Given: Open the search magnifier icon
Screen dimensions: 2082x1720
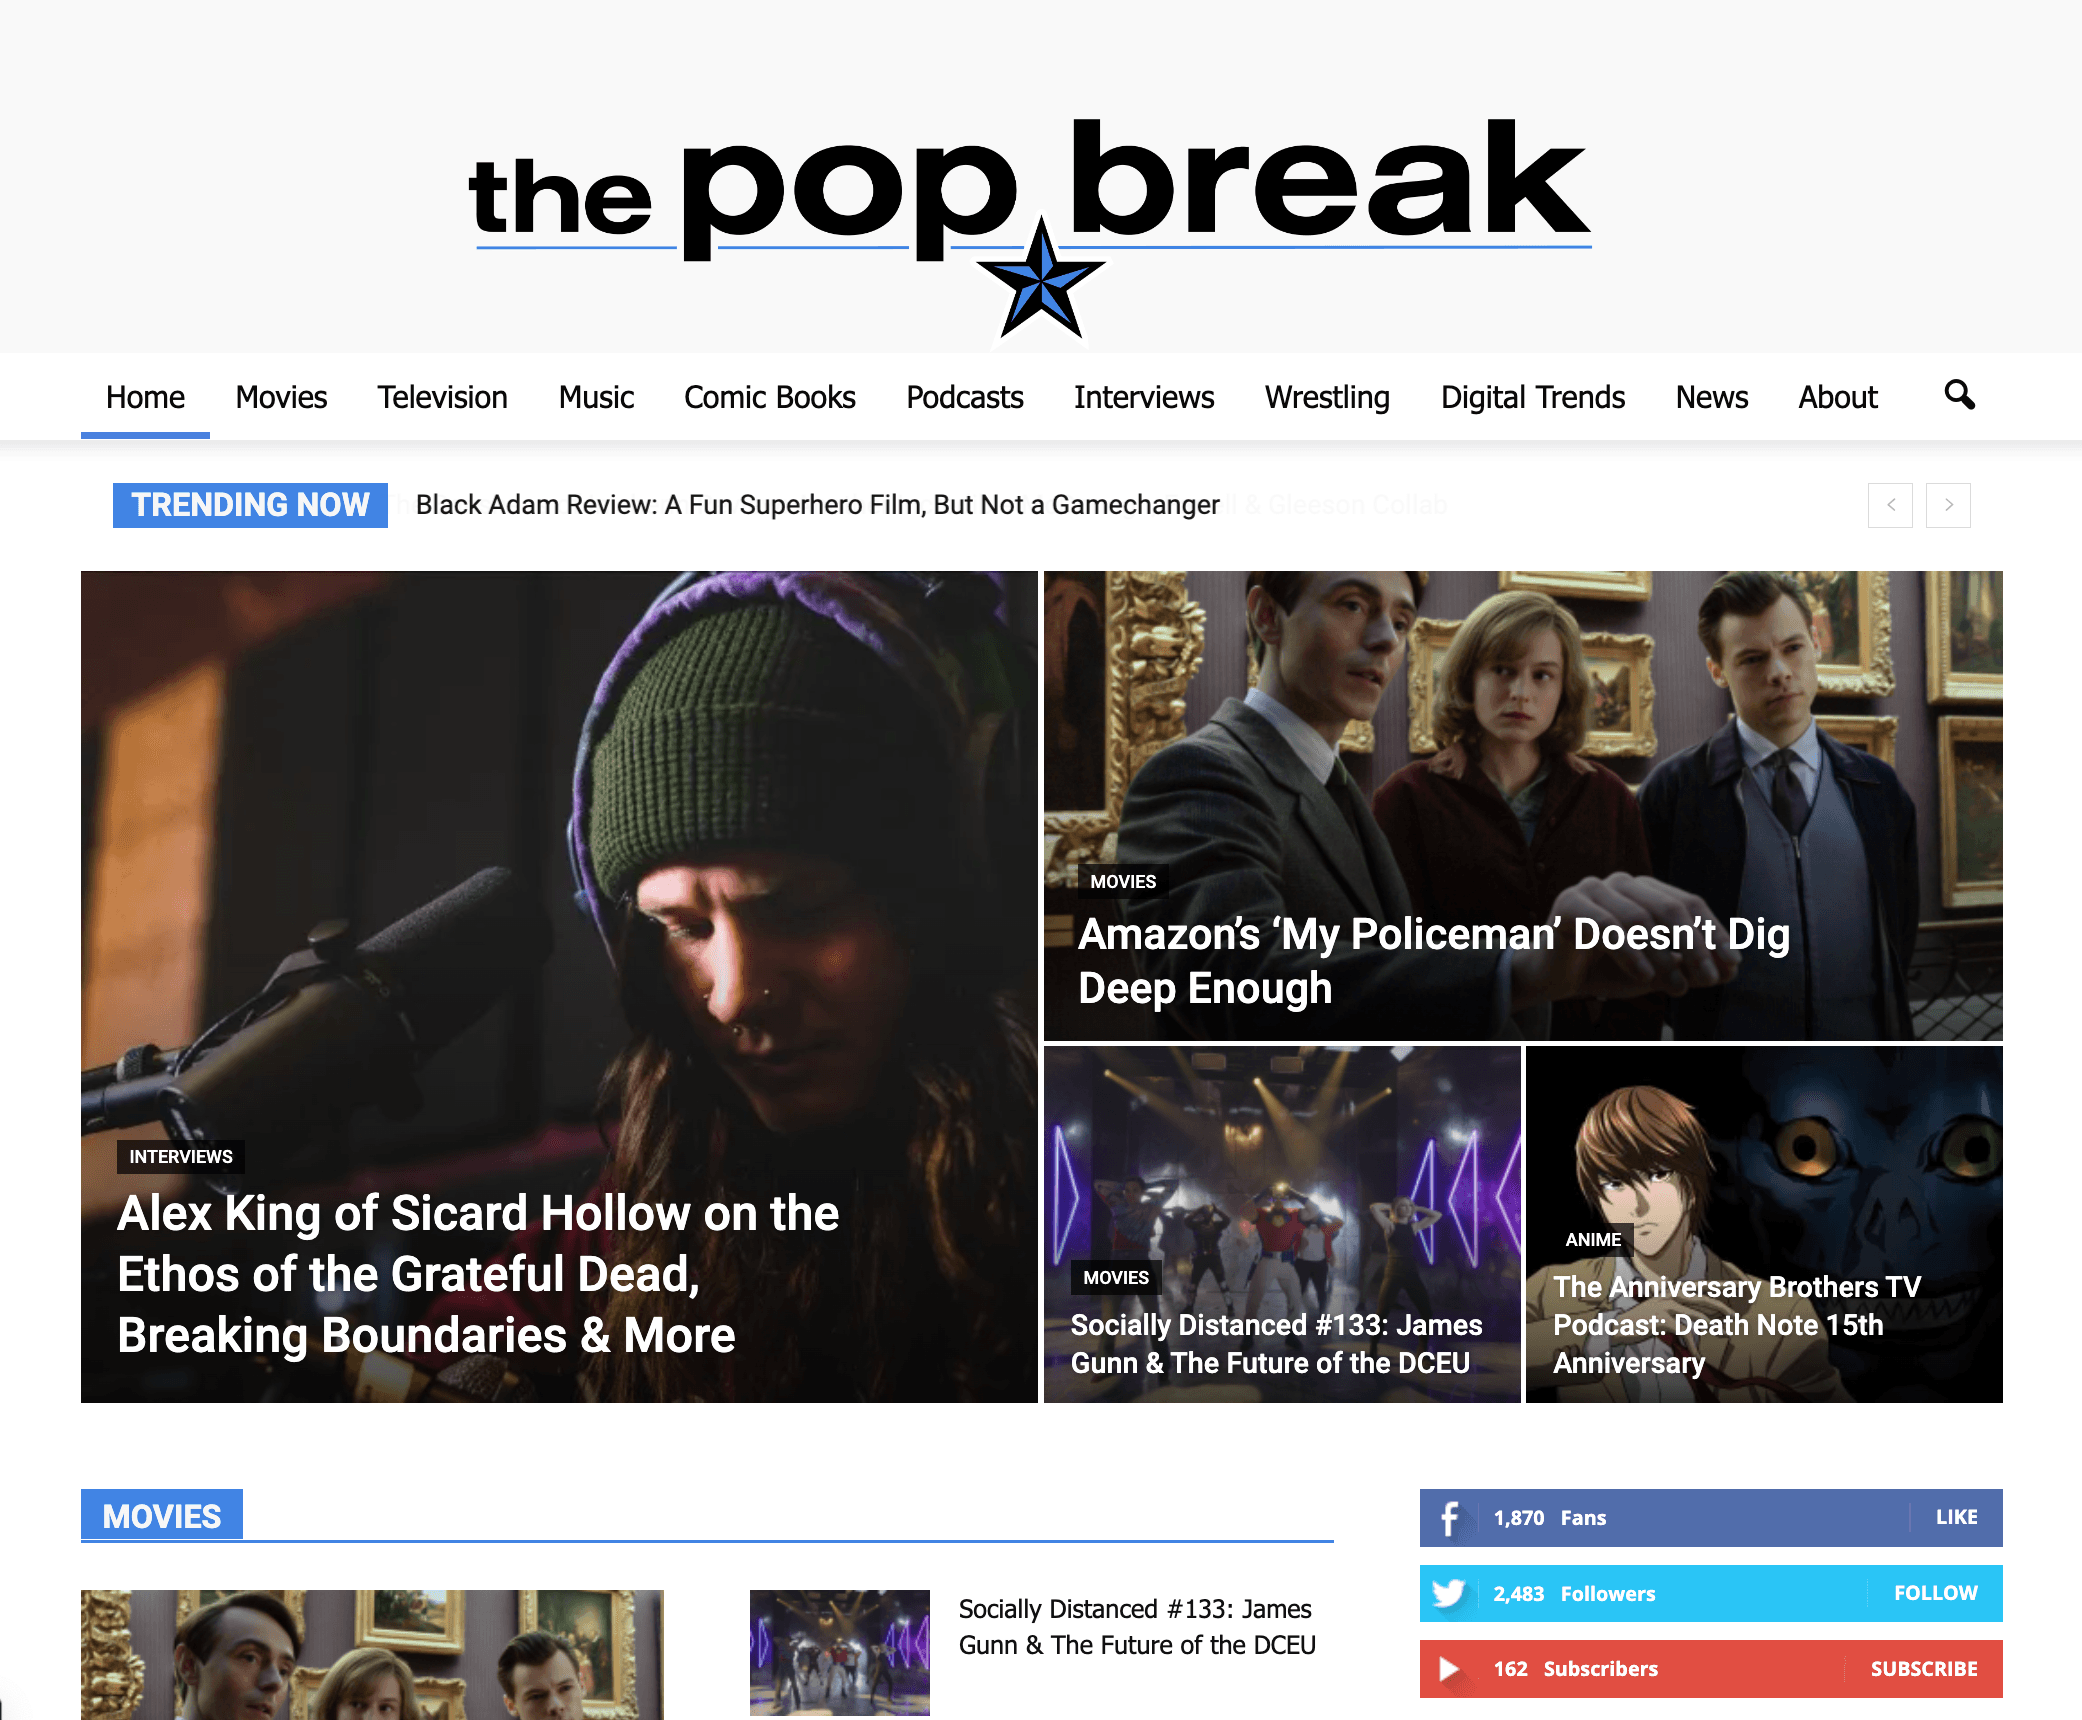Looking at the screenshot, I should pyautogui.click(x=1959, y=396).
